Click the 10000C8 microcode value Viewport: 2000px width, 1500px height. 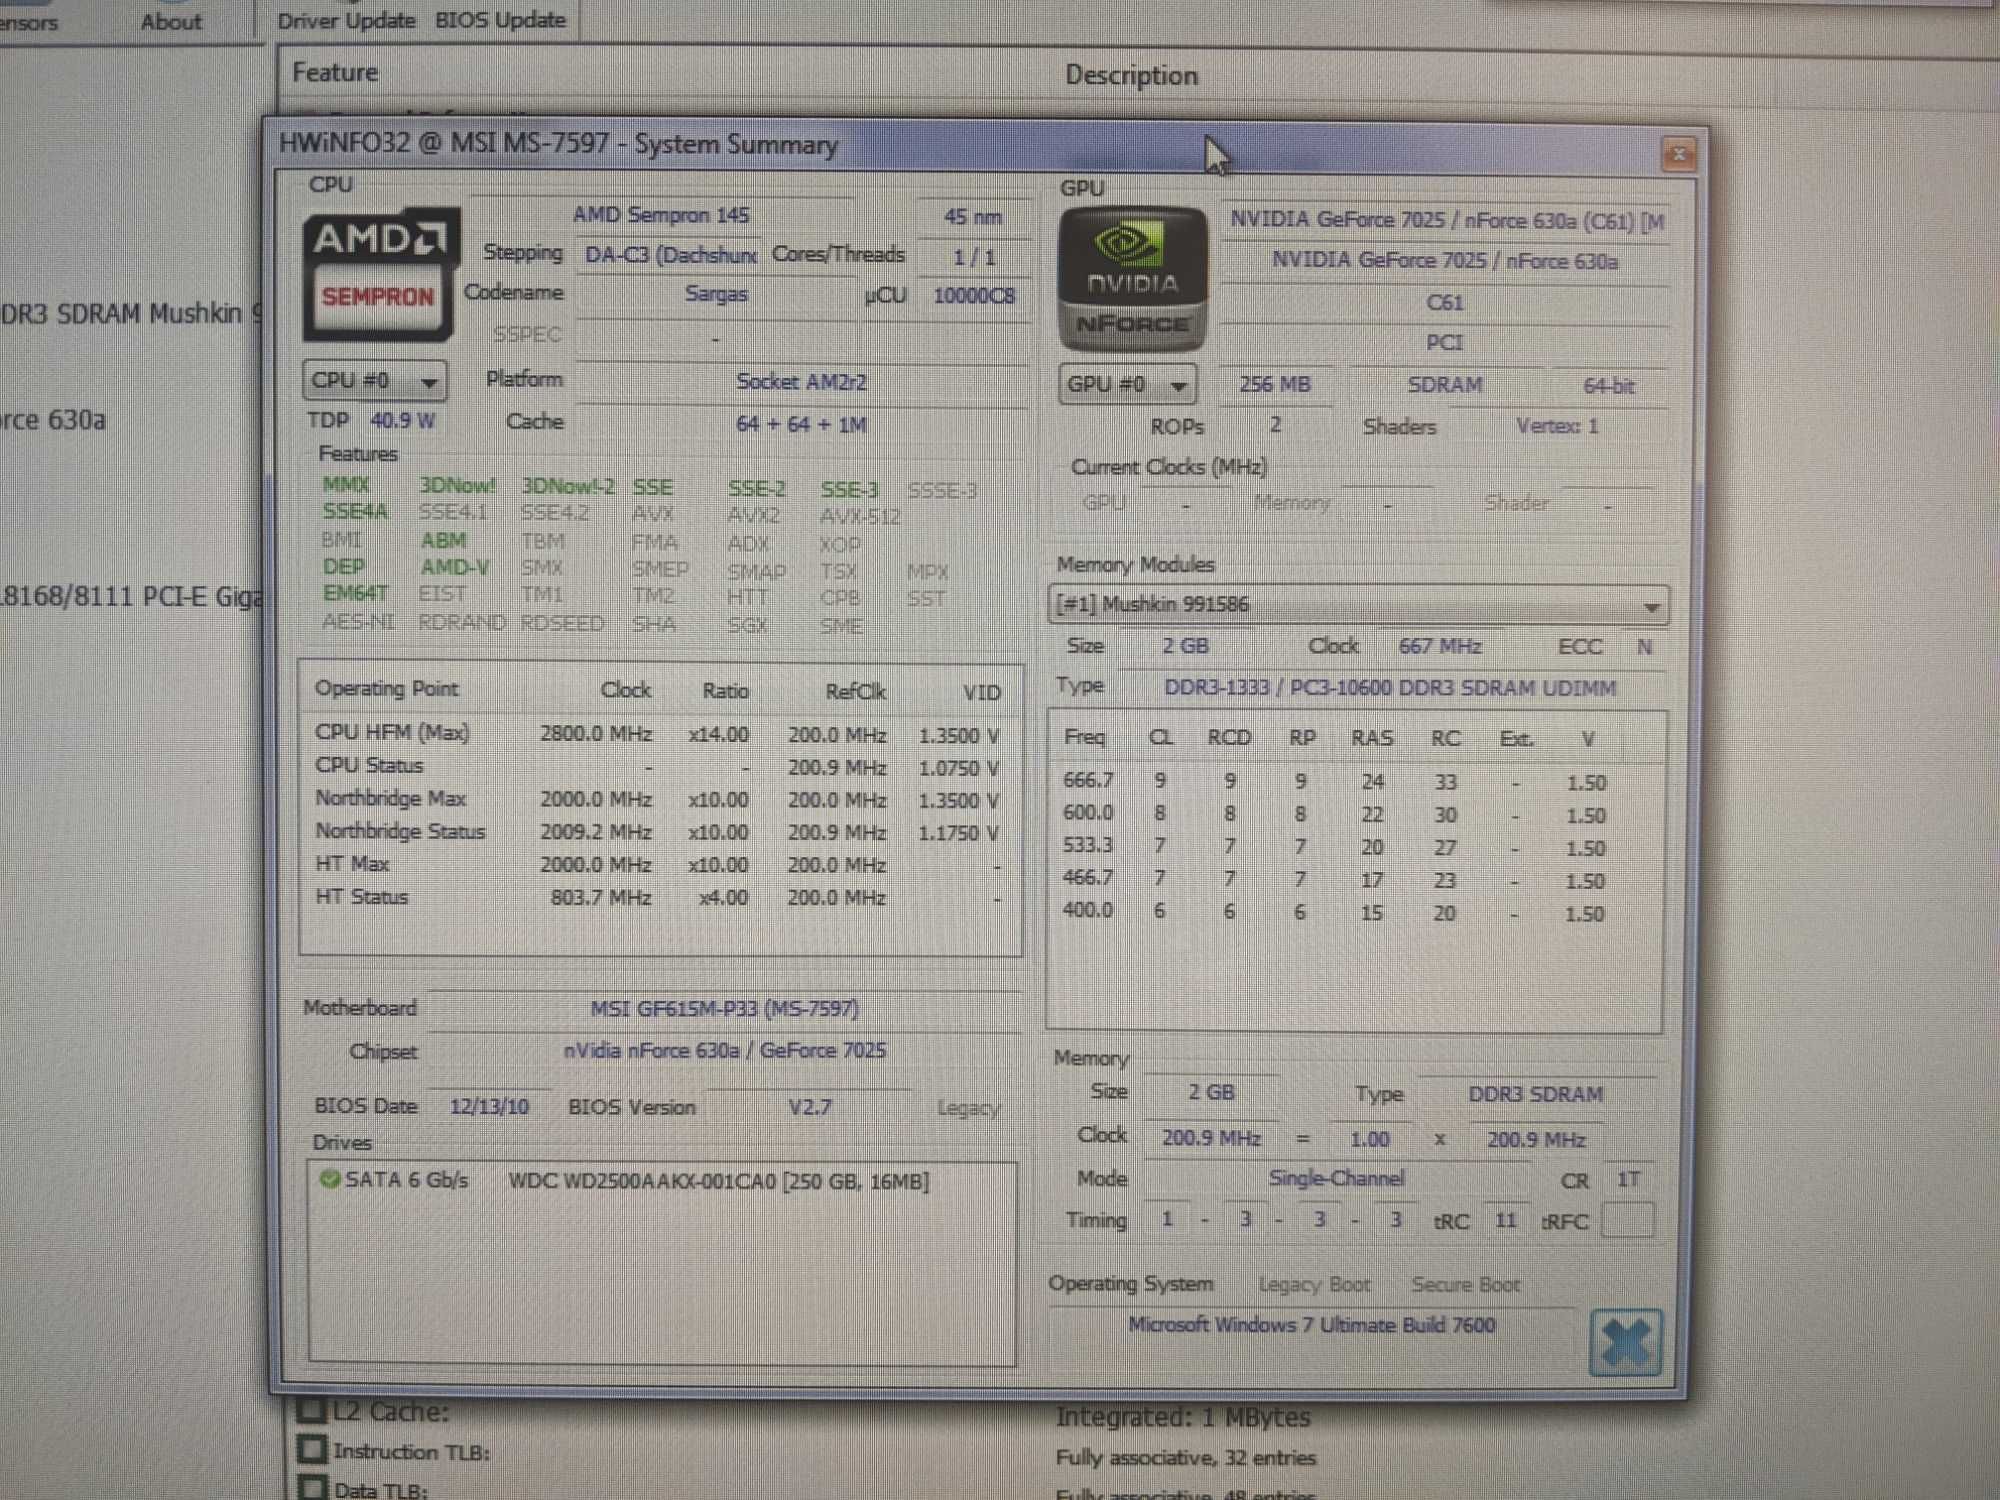pyautogui.click(x=973, y=296)
